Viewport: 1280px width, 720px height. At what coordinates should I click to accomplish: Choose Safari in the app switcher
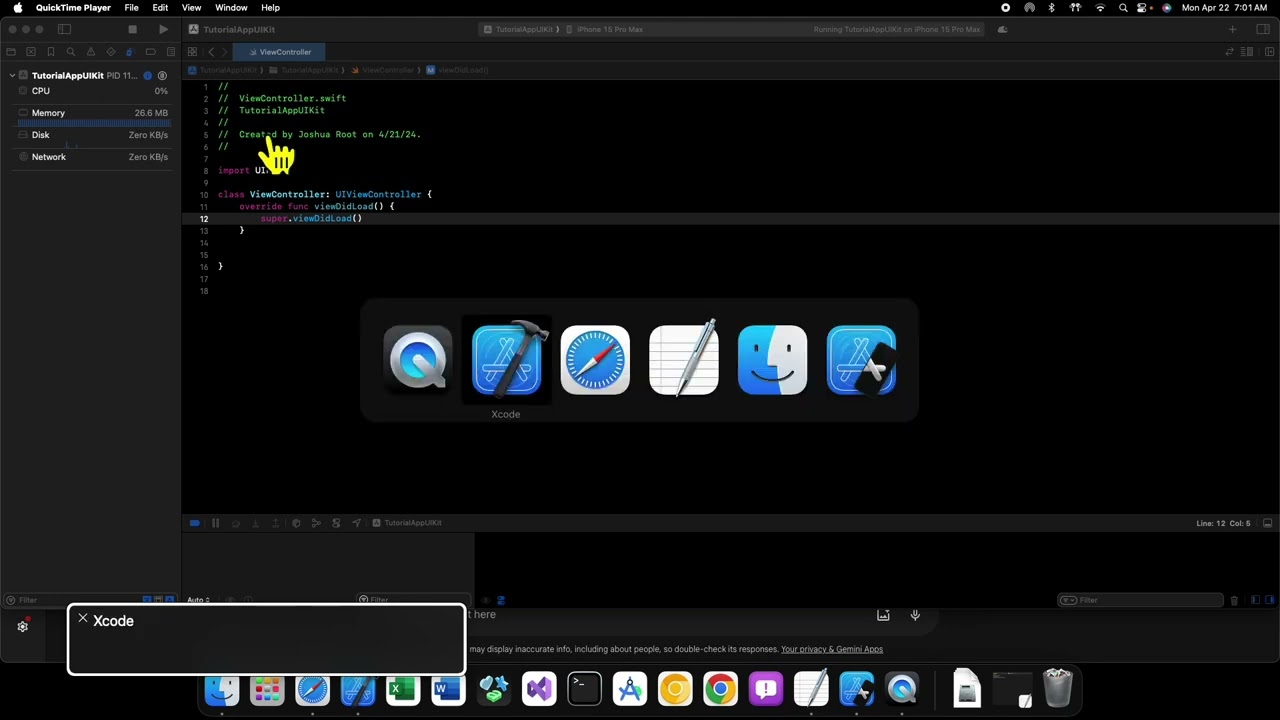[595, 360]
